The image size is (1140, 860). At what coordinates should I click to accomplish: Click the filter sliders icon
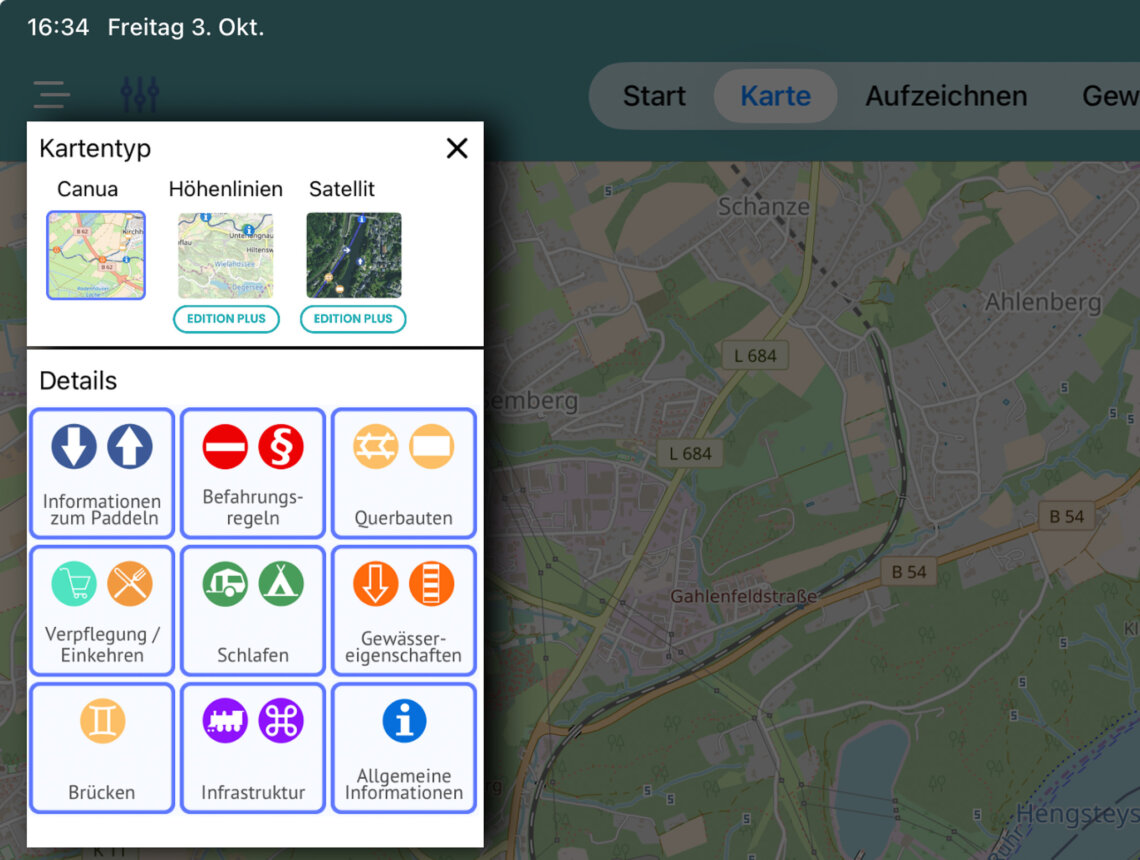coord(140,95)
